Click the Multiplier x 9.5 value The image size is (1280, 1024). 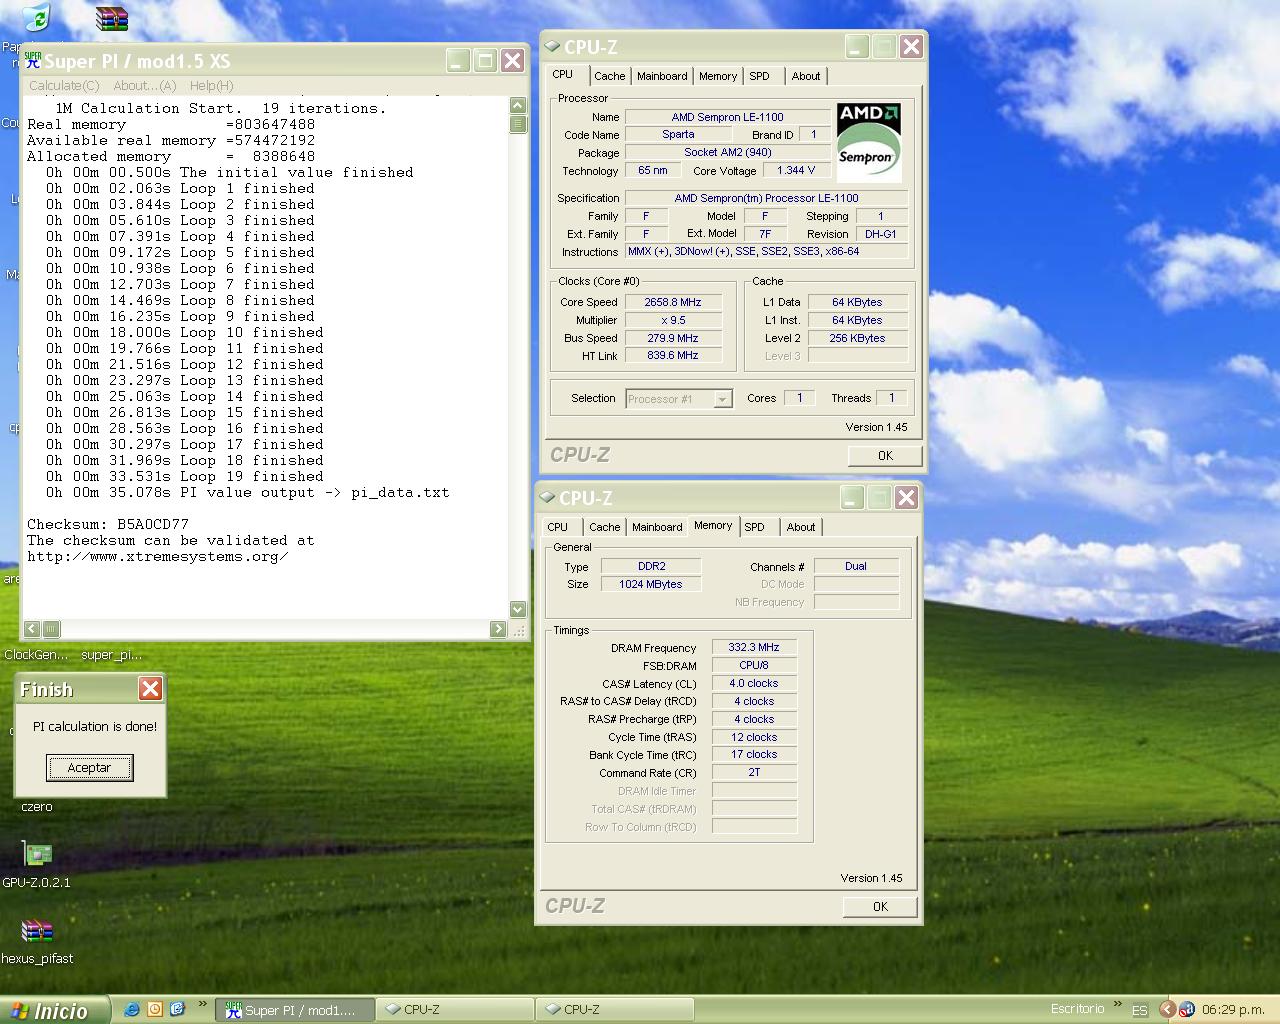(x=672, y=320)
